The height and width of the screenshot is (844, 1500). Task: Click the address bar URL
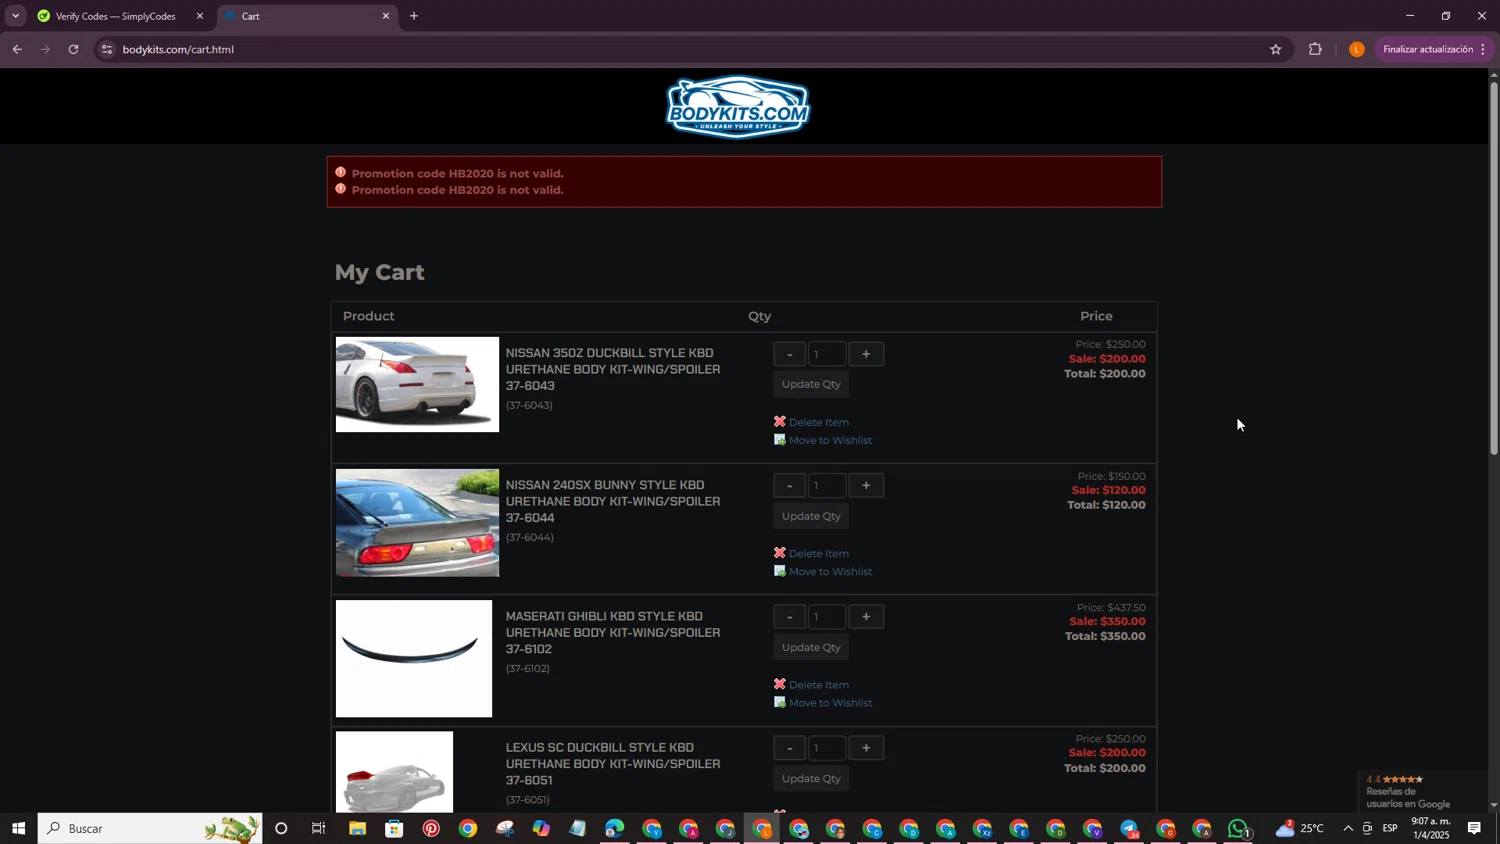(178, 49)
